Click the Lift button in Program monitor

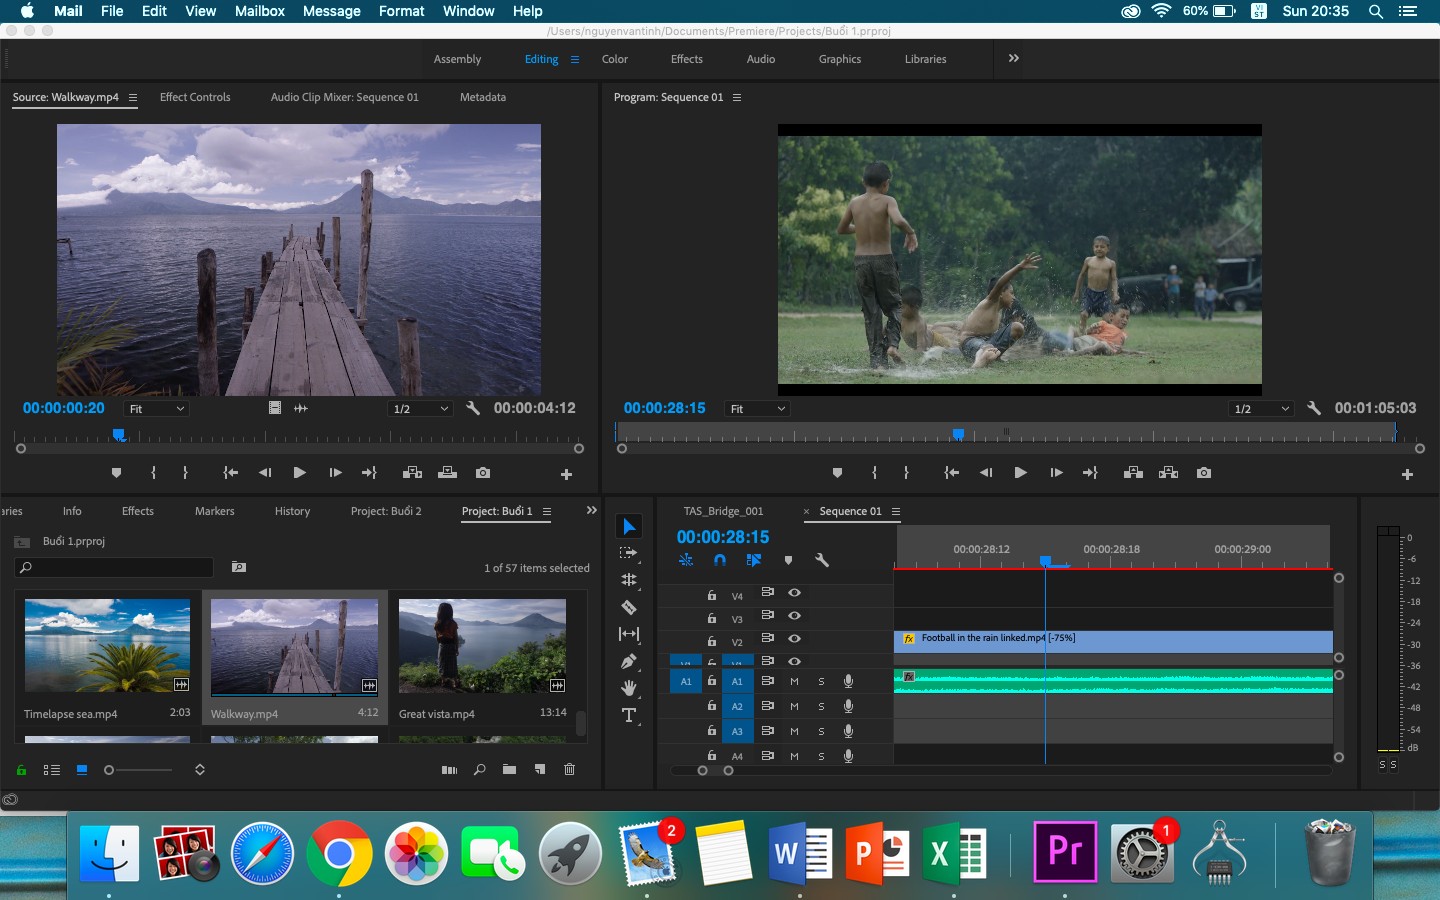1133,473
